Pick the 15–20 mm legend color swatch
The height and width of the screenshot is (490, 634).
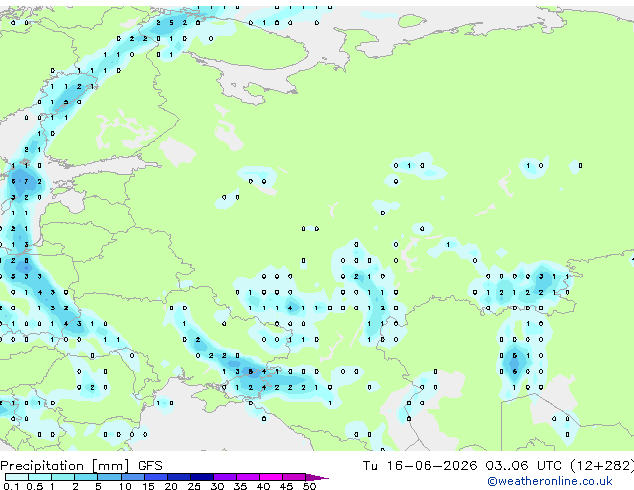(156, 477)
